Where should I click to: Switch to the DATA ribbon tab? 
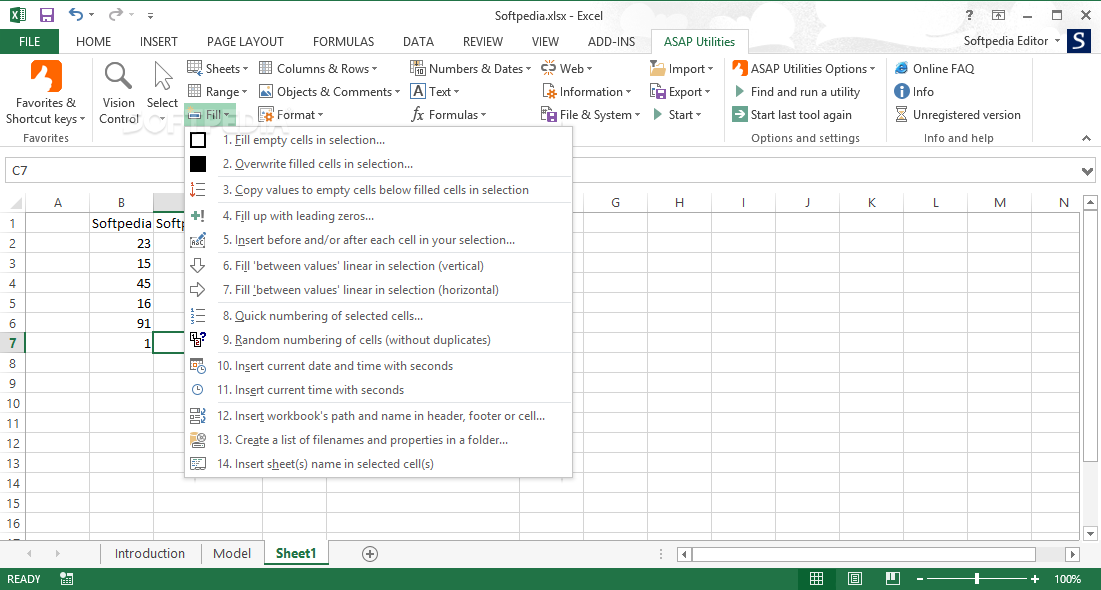coord(418,41)
